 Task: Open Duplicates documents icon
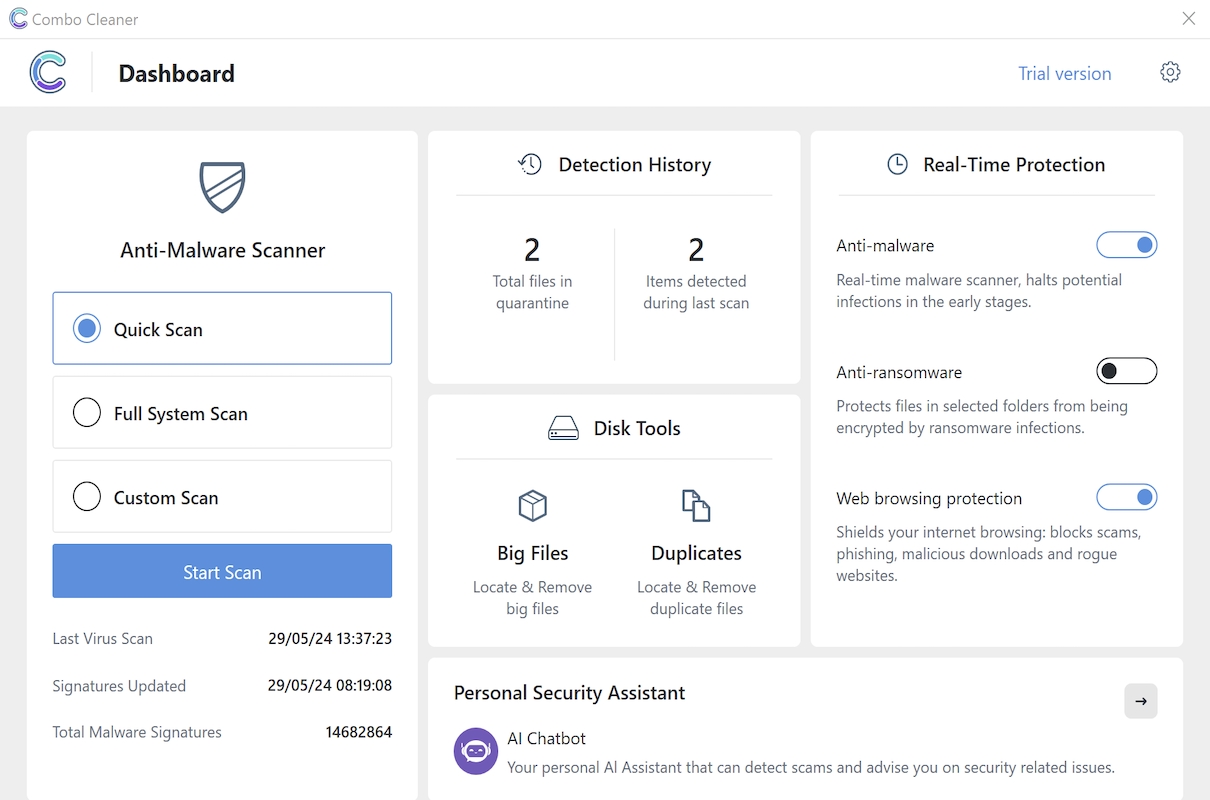click(696, 505)
